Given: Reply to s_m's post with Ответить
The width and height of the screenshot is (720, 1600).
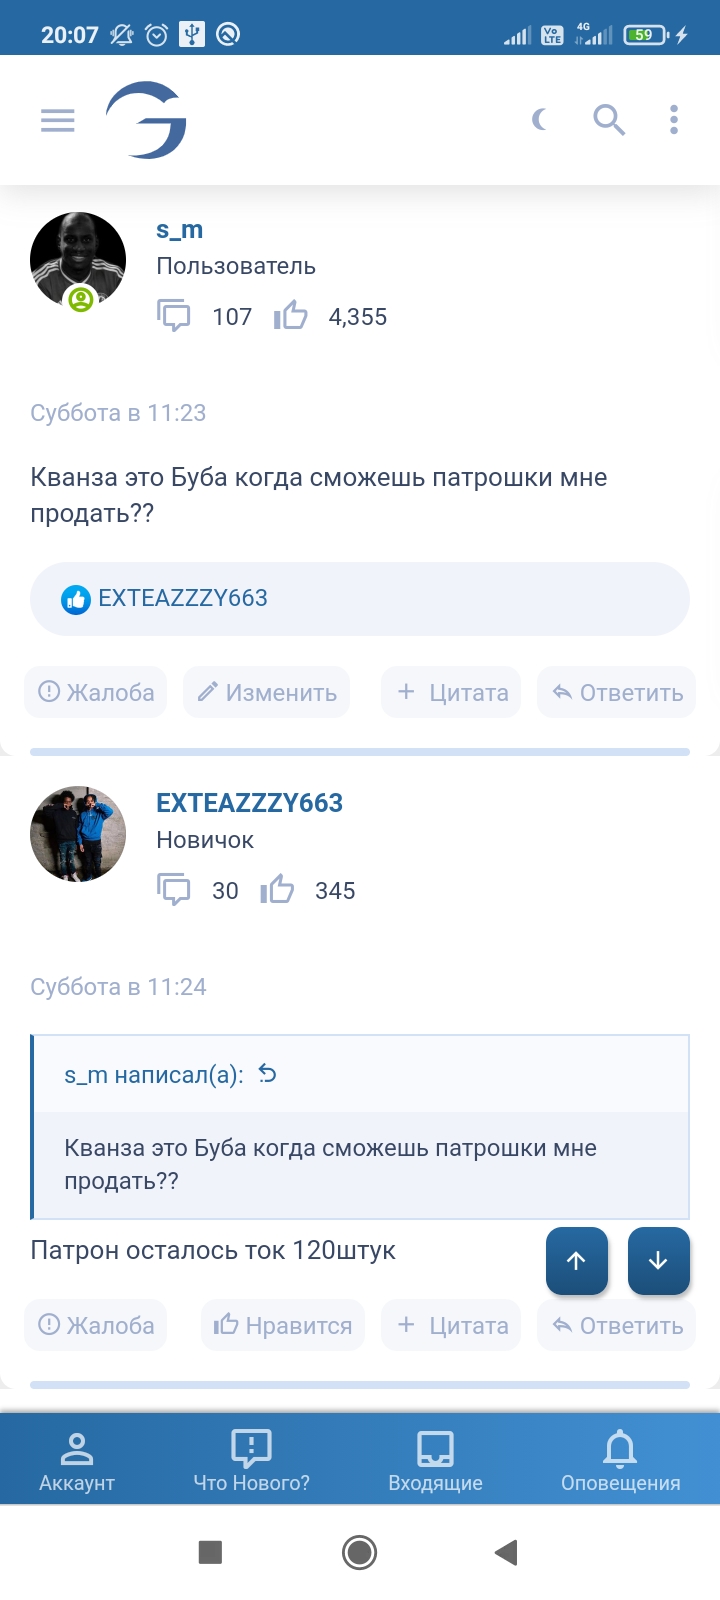Looking at the screenshot, I should 617,692.
